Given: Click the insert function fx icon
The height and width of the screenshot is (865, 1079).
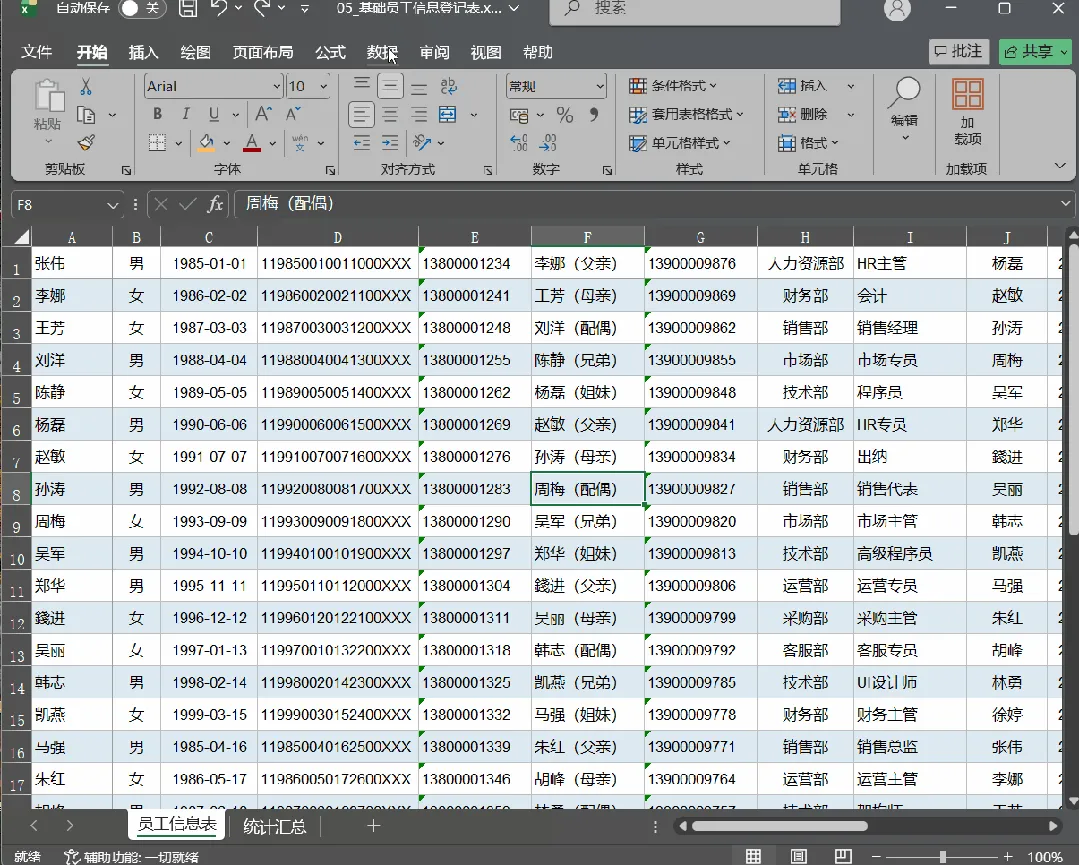Looking at the screenshot, I should pyautogui.click(x=215, y=204).
